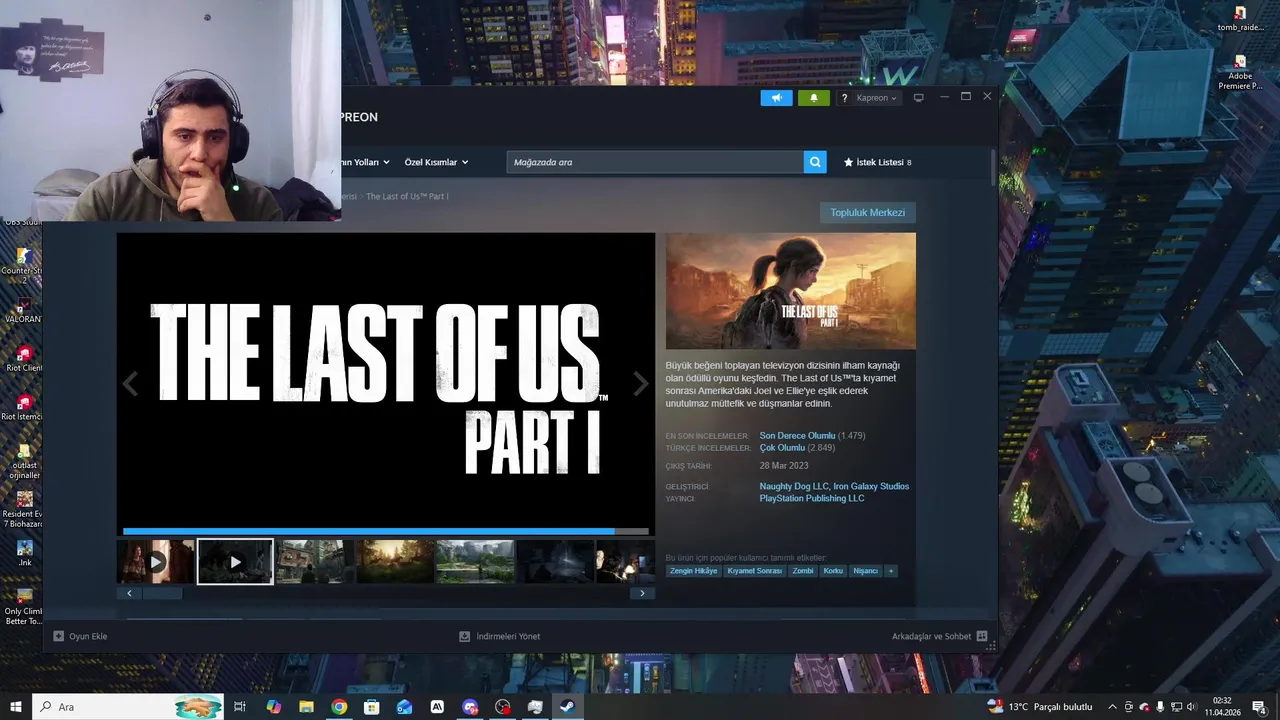Open Iron Galaxy Studios developer page
Screen dimensions: 1280x720
(x=871, y=486)
